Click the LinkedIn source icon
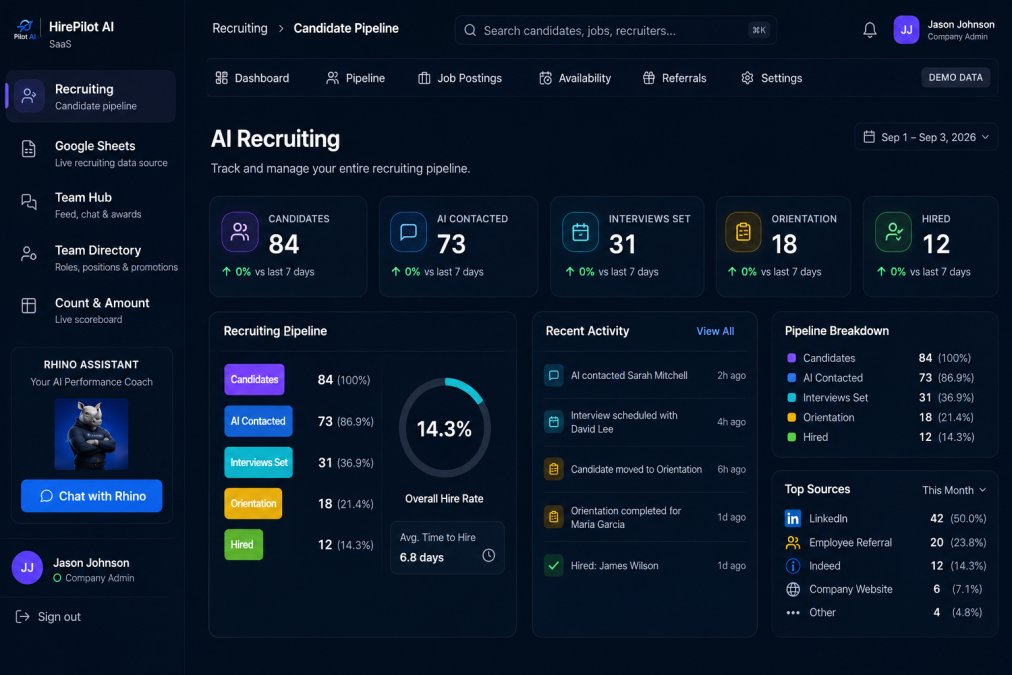 (793, 518)
